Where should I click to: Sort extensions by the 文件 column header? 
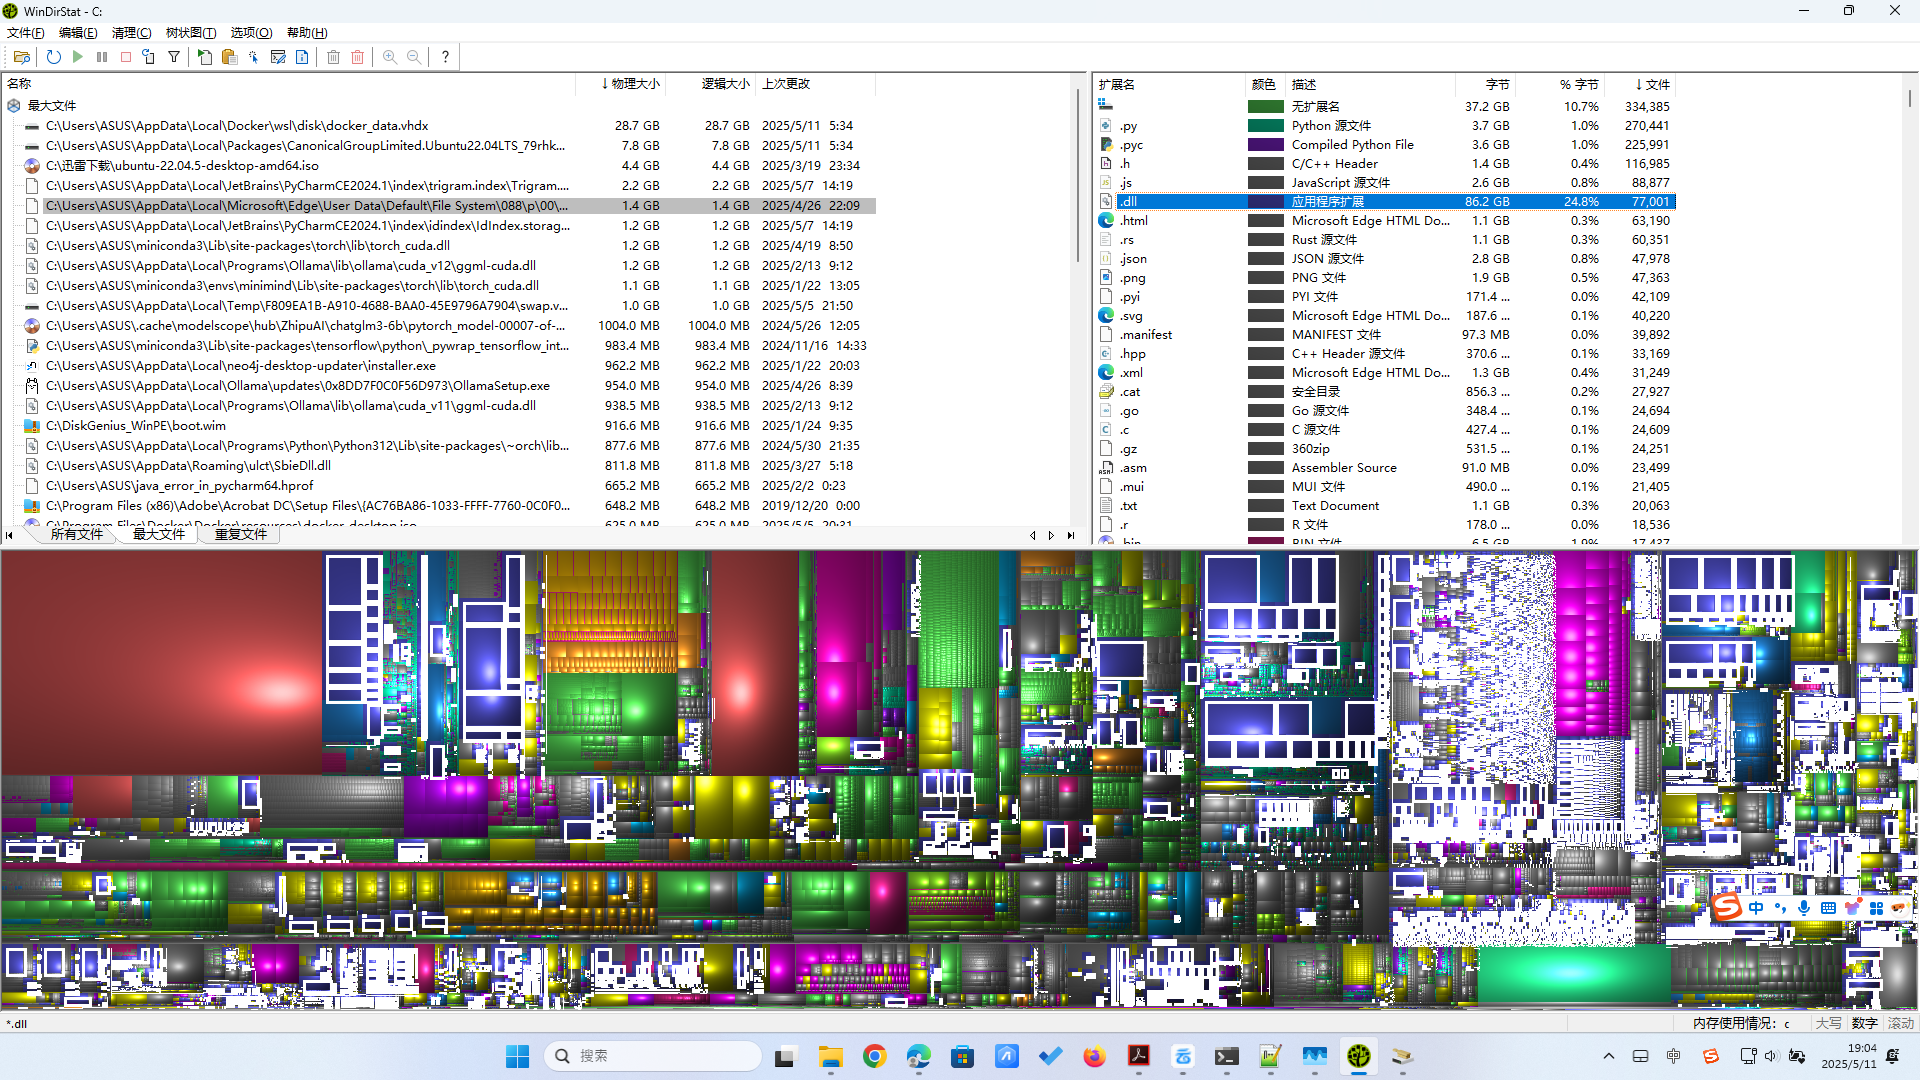point(1652,84)
